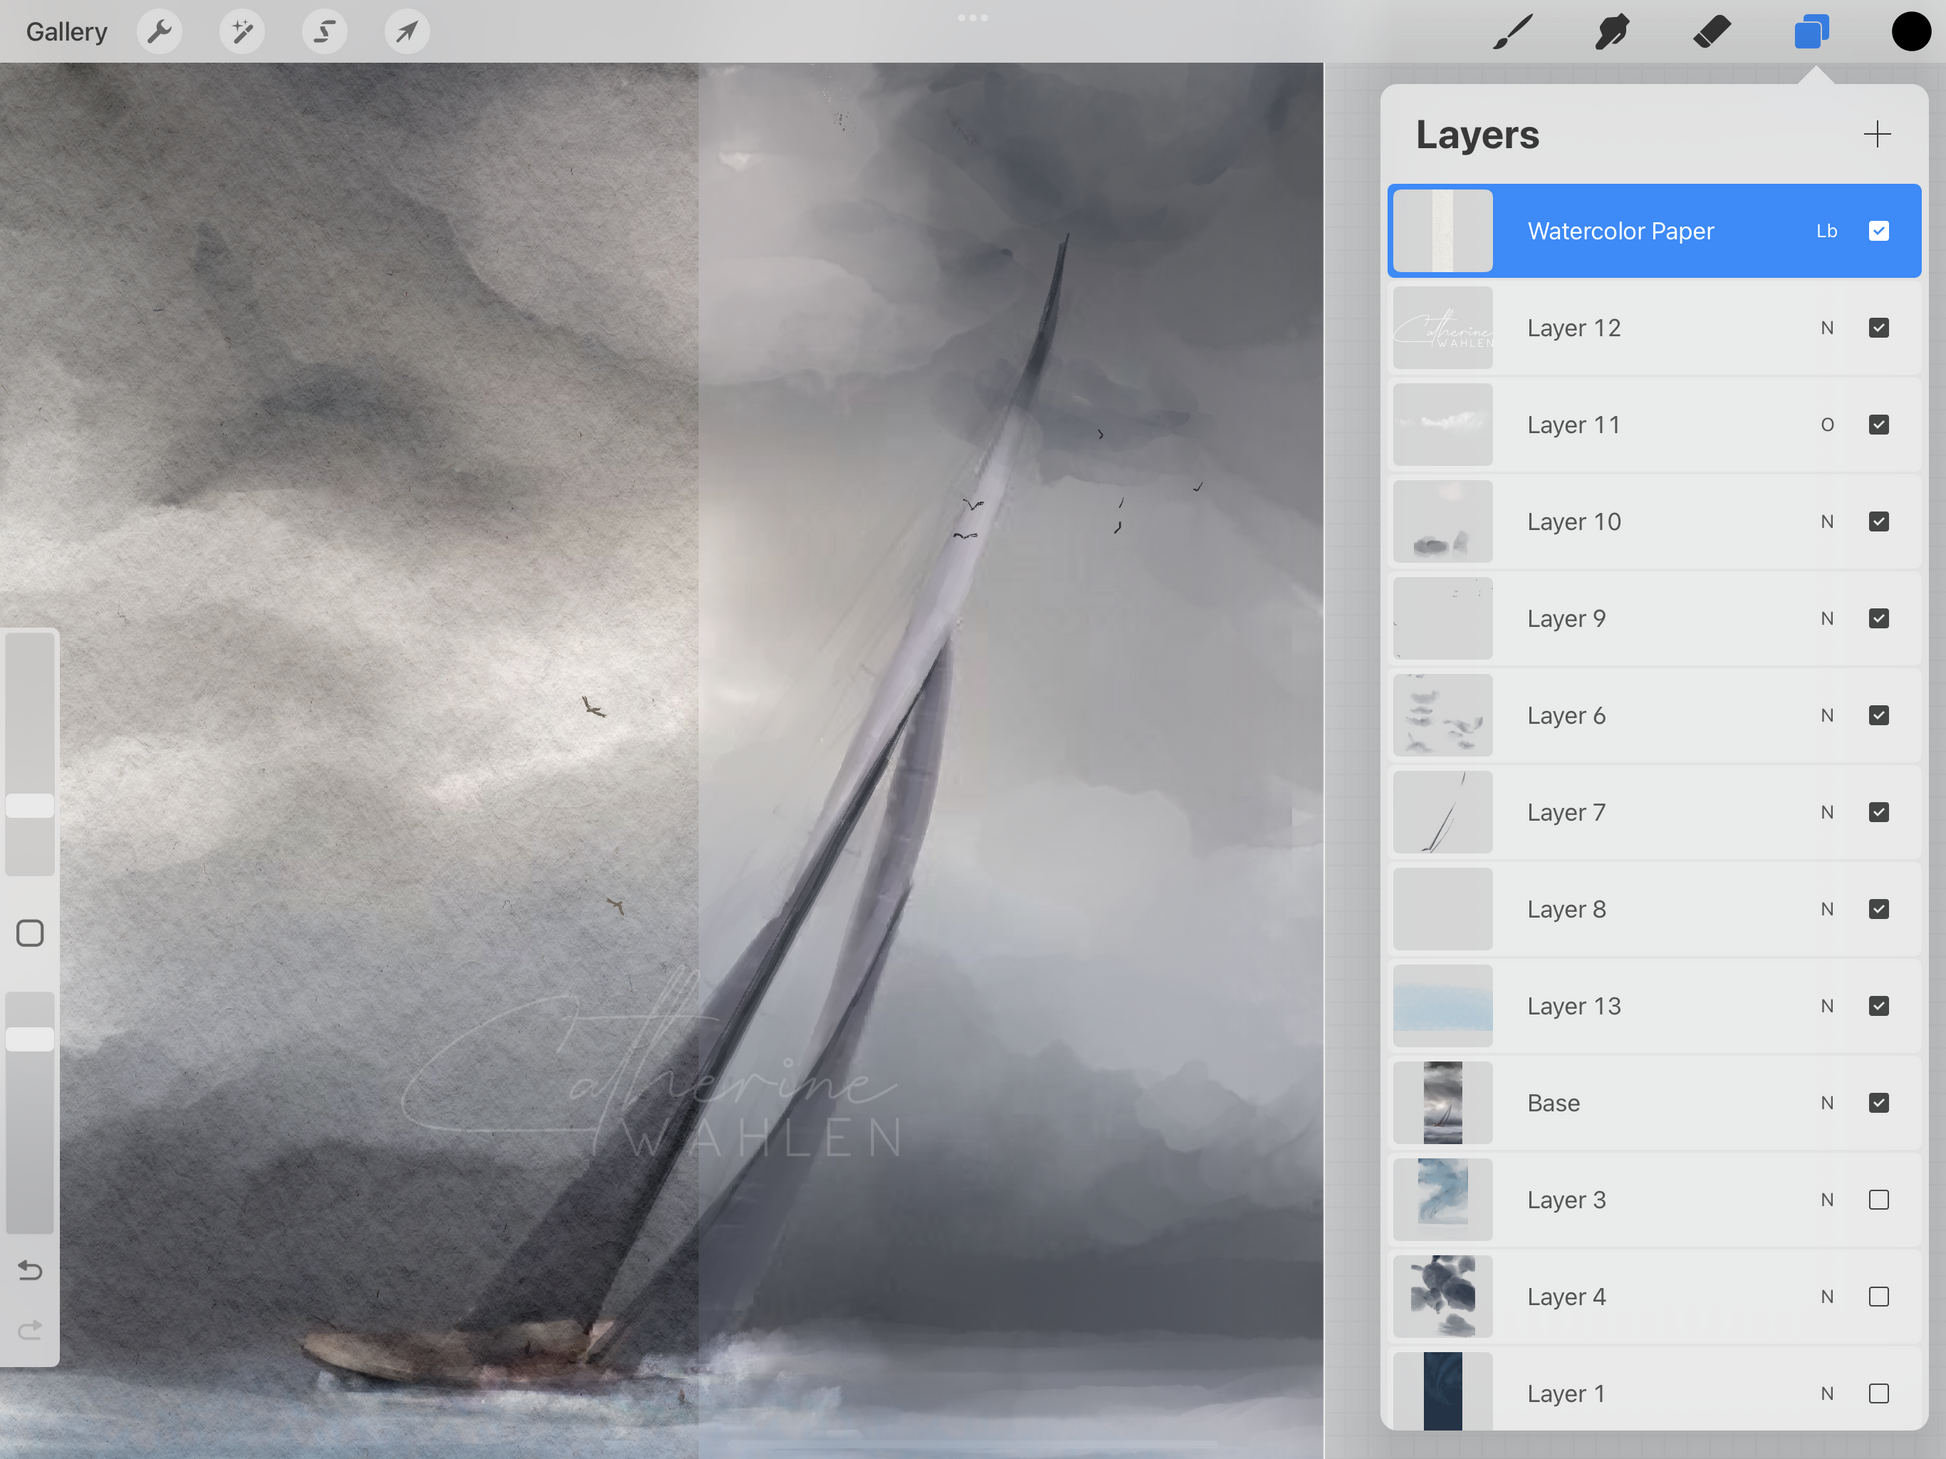The image size is (1946, 1459).
Task: Select the Paint brush tool
Action: coord(1513,32)
